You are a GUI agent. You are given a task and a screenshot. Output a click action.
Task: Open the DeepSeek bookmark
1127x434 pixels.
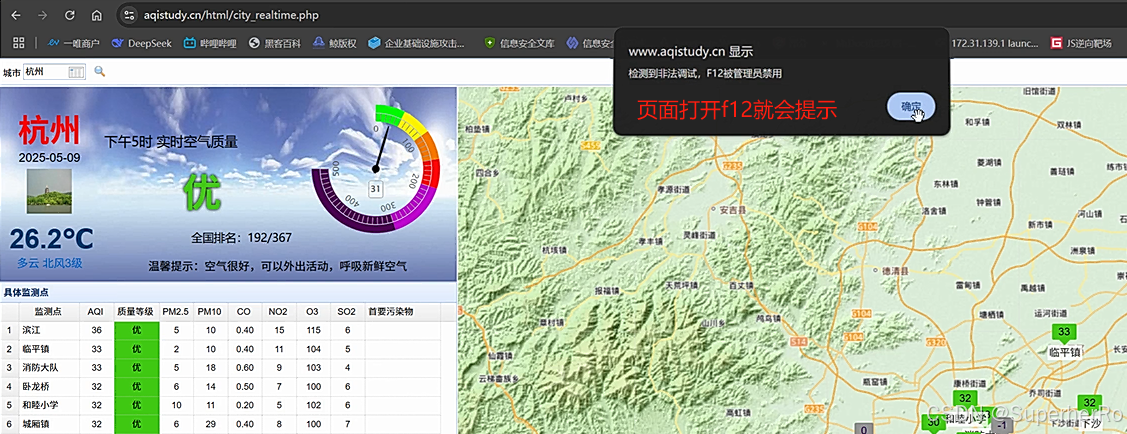pos(142,43)
